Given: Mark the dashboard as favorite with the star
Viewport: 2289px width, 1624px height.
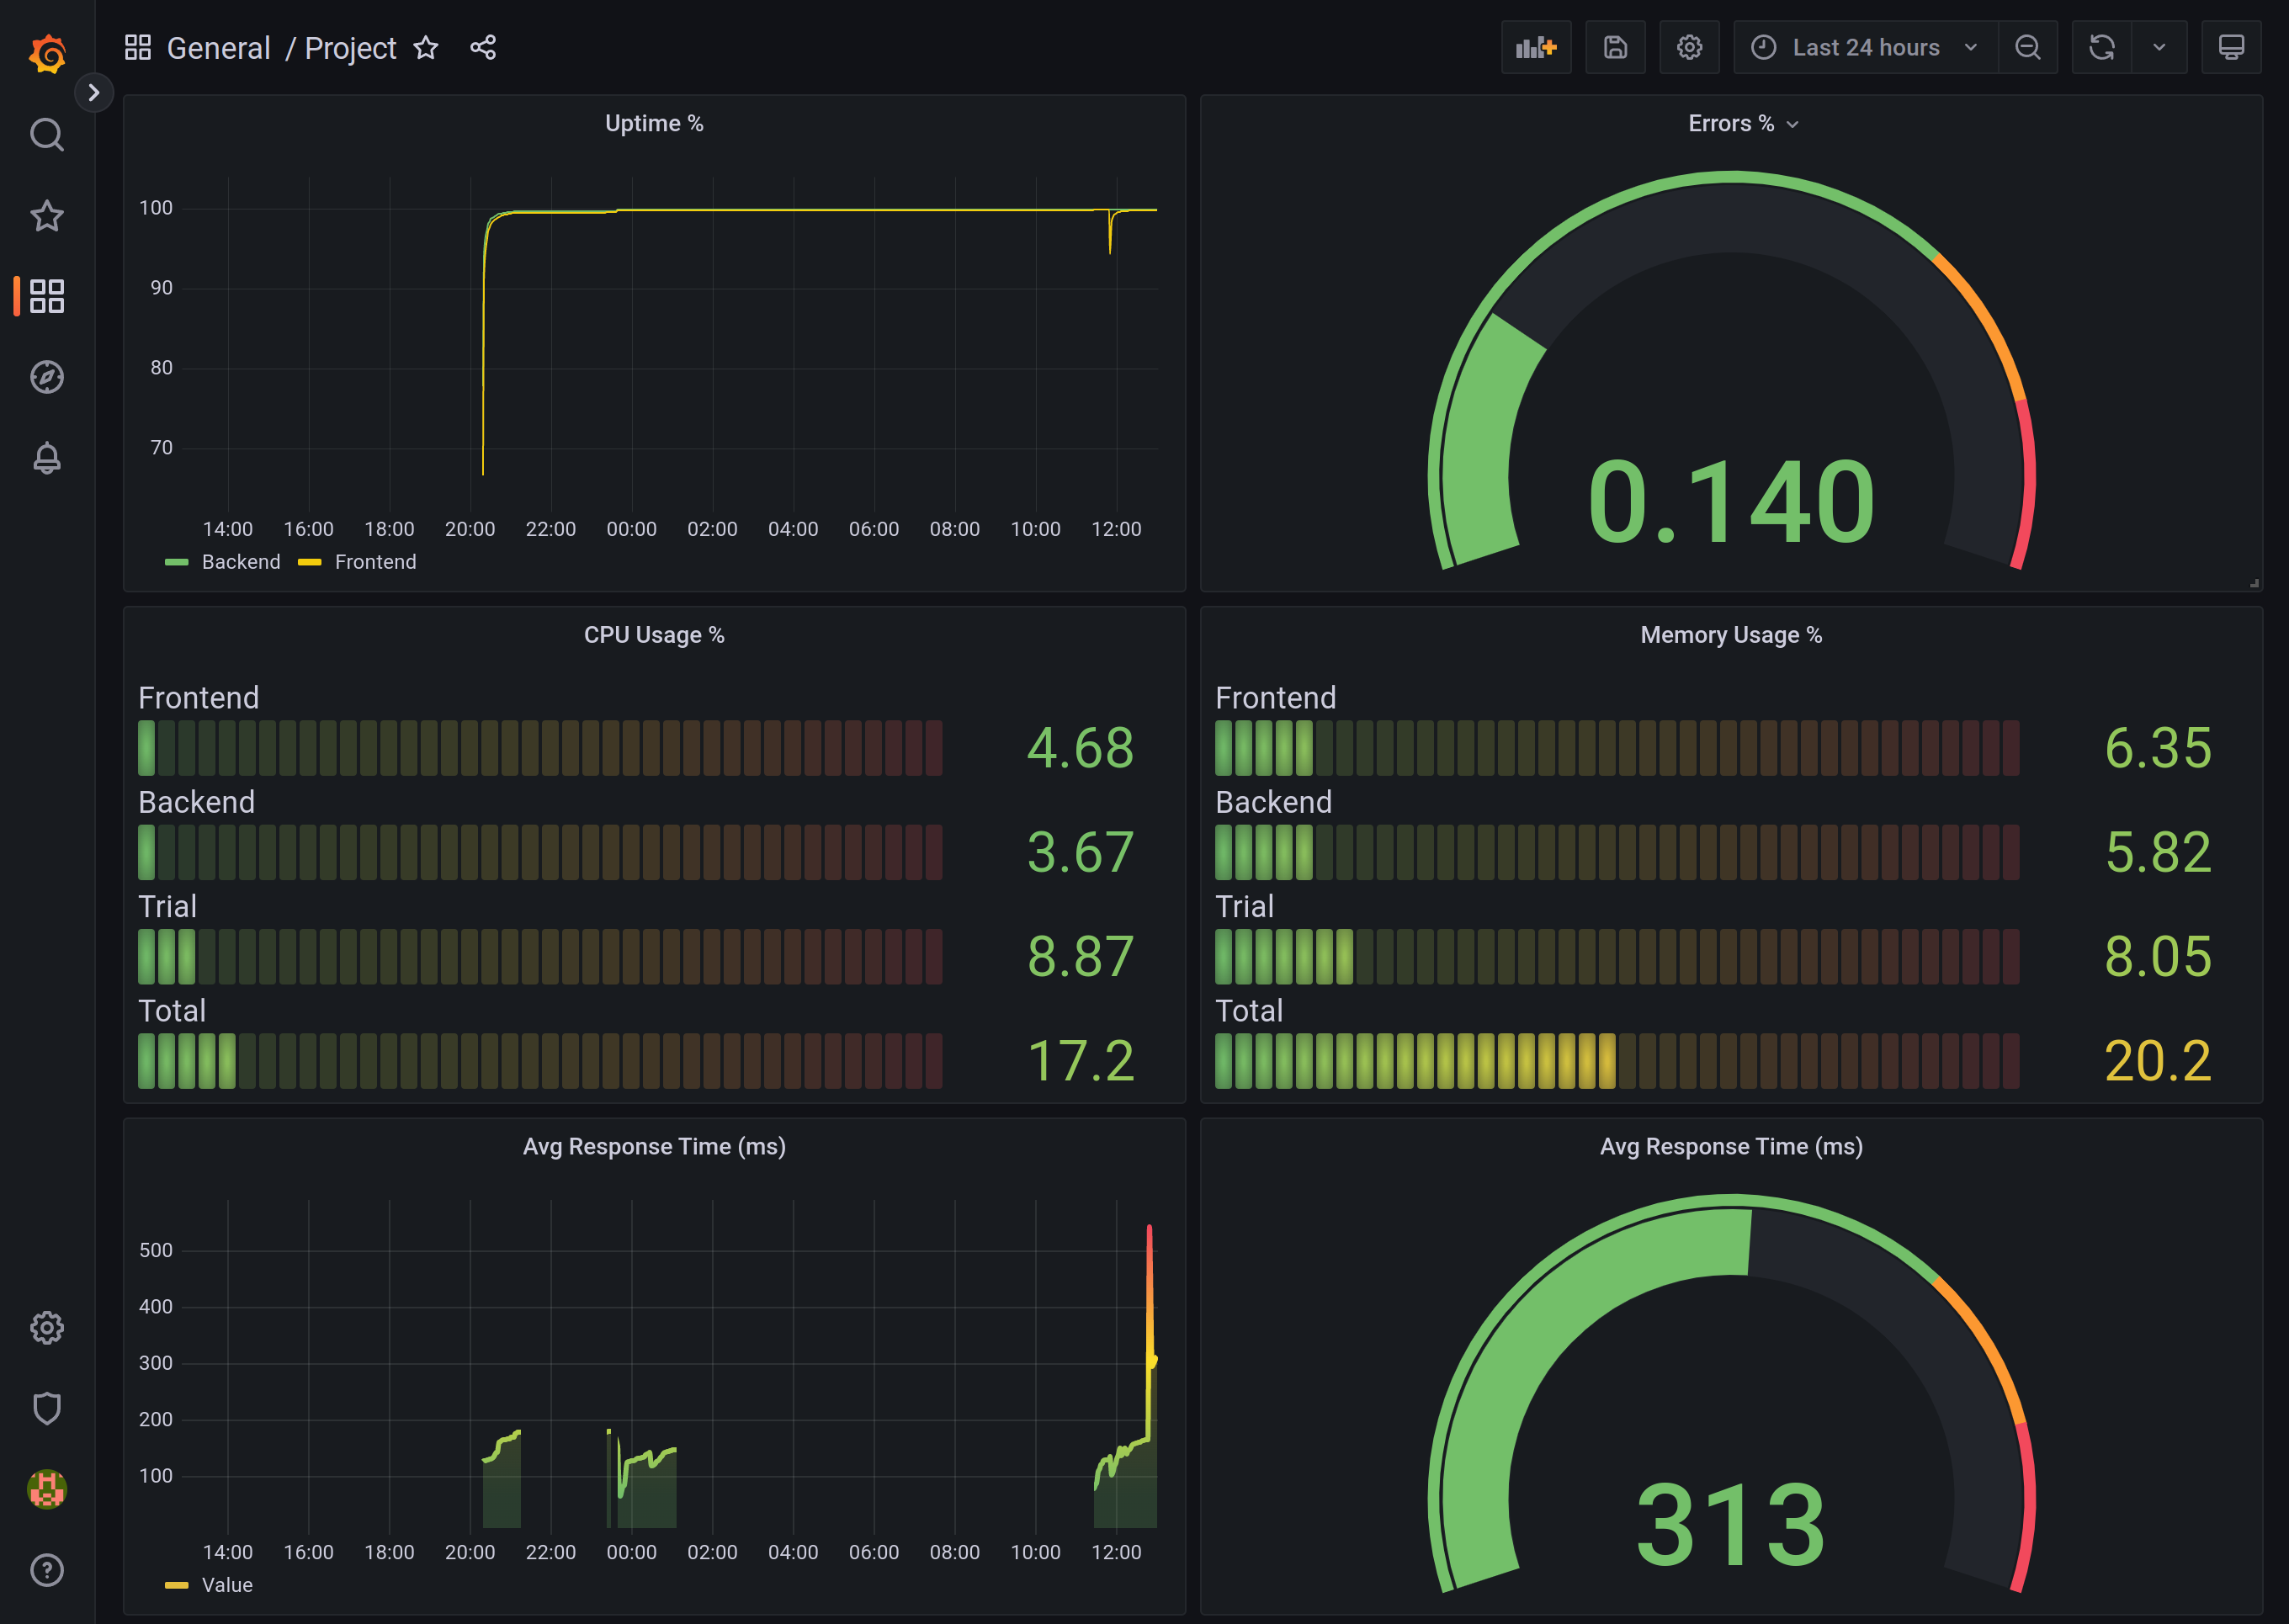Looking at the screenshot, I should tap(426, 47).
